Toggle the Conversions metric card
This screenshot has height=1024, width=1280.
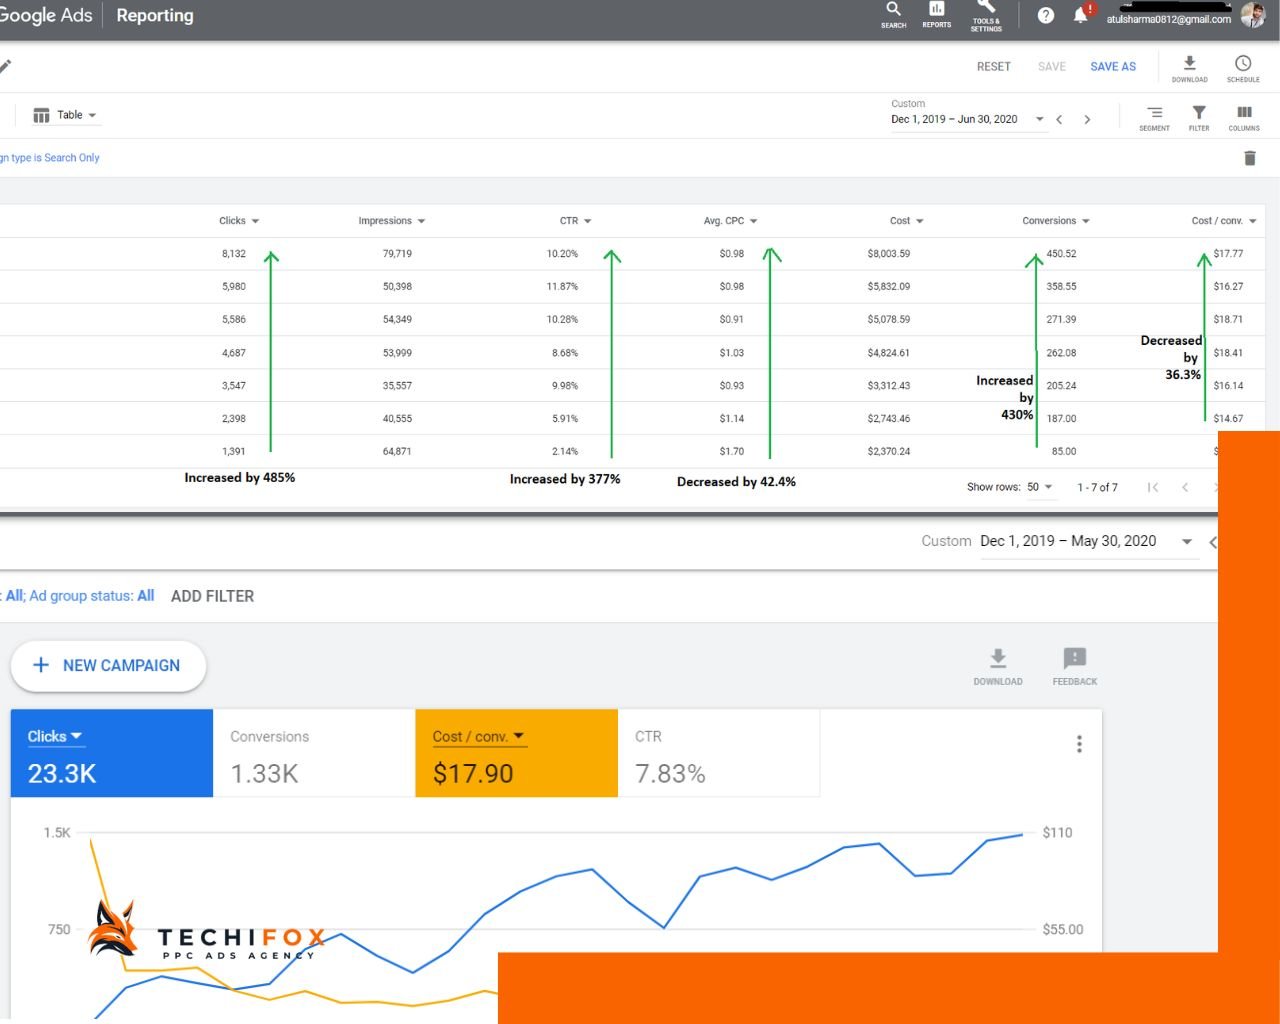coord(313,753)
